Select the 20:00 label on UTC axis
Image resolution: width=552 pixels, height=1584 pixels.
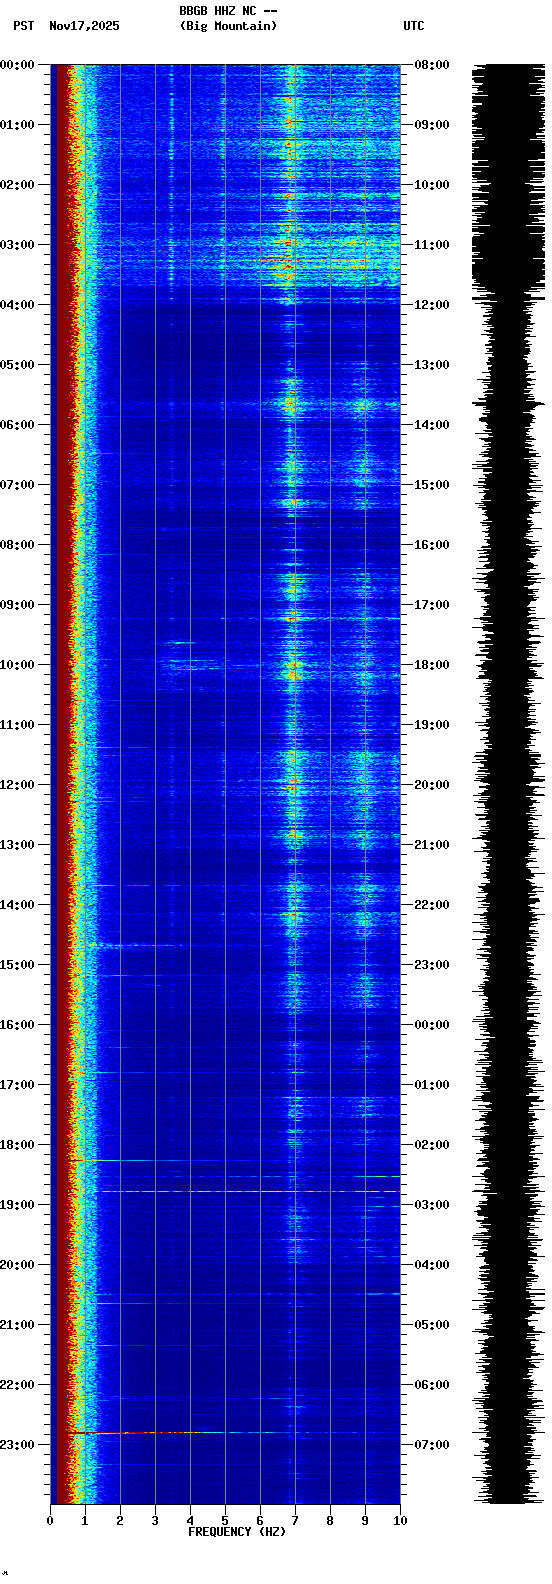click(432, 785)
